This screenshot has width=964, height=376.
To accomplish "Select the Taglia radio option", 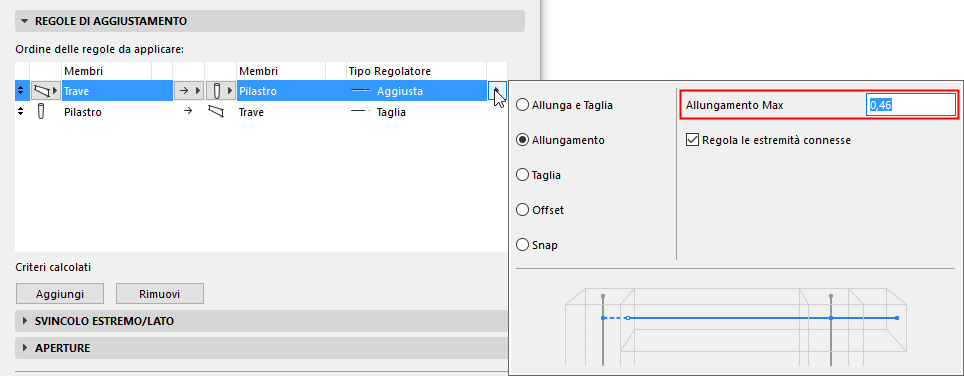I will 523,175.
